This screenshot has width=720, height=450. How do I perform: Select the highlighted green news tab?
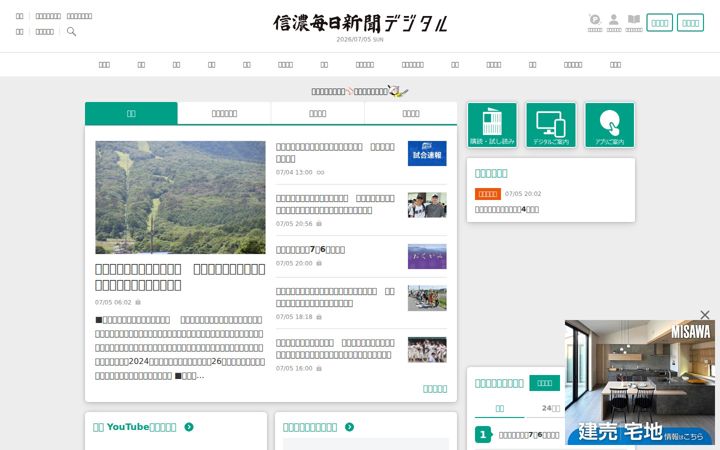[x=131, y=113]
